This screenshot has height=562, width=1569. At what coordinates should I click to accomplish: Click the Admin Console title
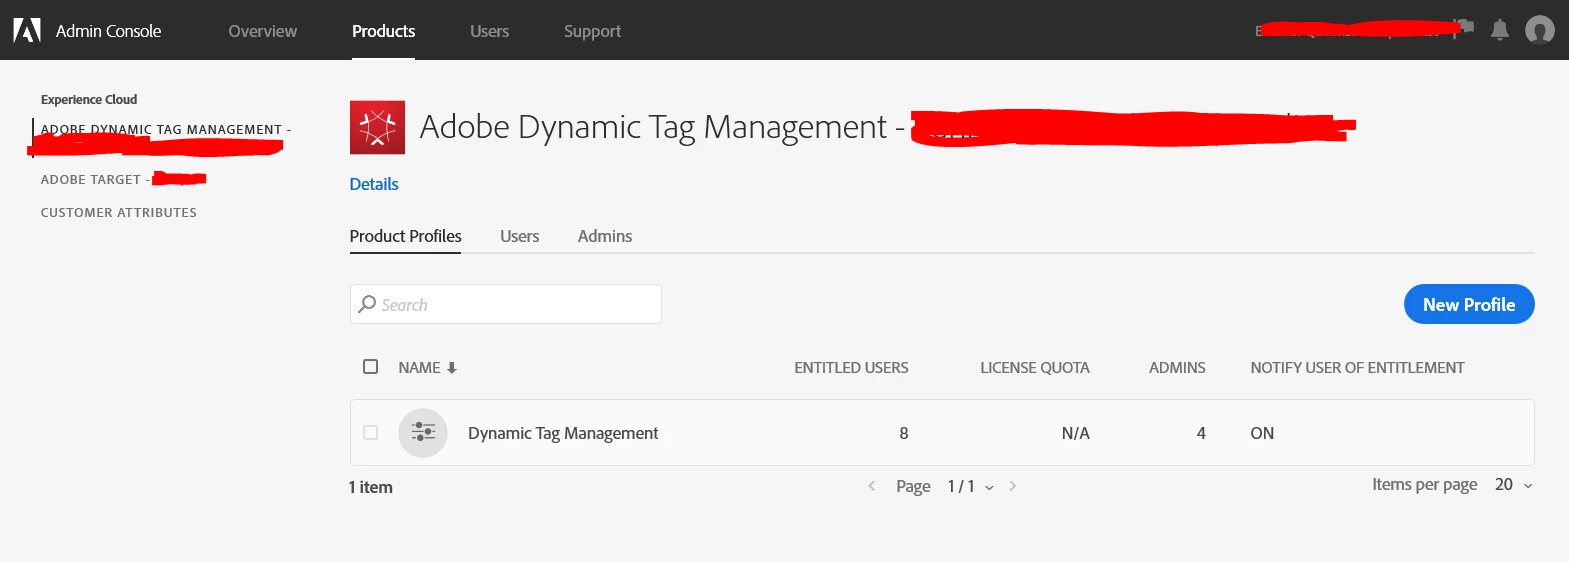pos(108,31)
